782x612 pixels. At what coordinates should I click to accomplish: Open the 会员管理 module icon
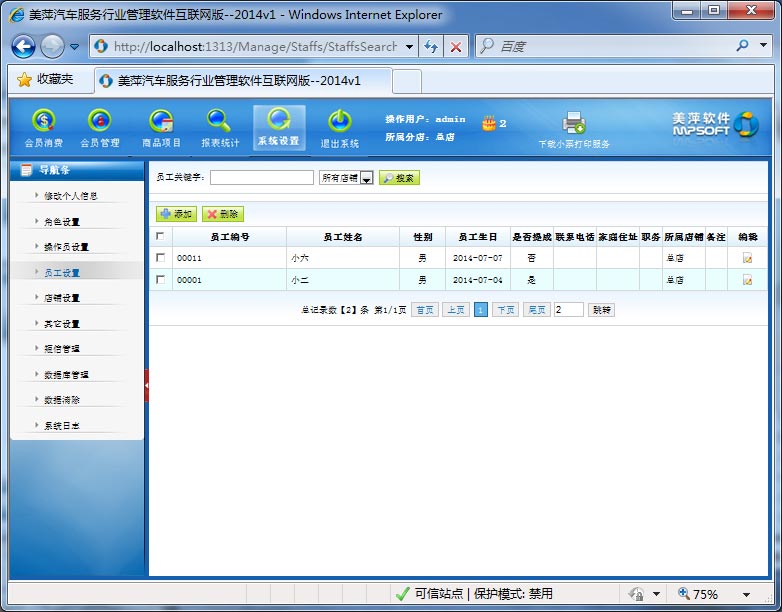pyautogui.click(x=99, y=121)
